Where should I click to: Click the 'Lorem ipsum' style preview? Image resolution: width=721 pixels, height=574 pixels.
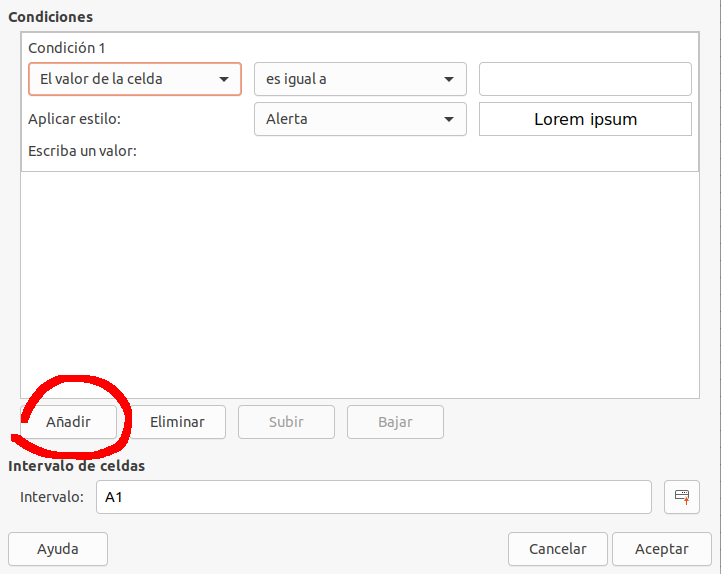tap(585, 119)
